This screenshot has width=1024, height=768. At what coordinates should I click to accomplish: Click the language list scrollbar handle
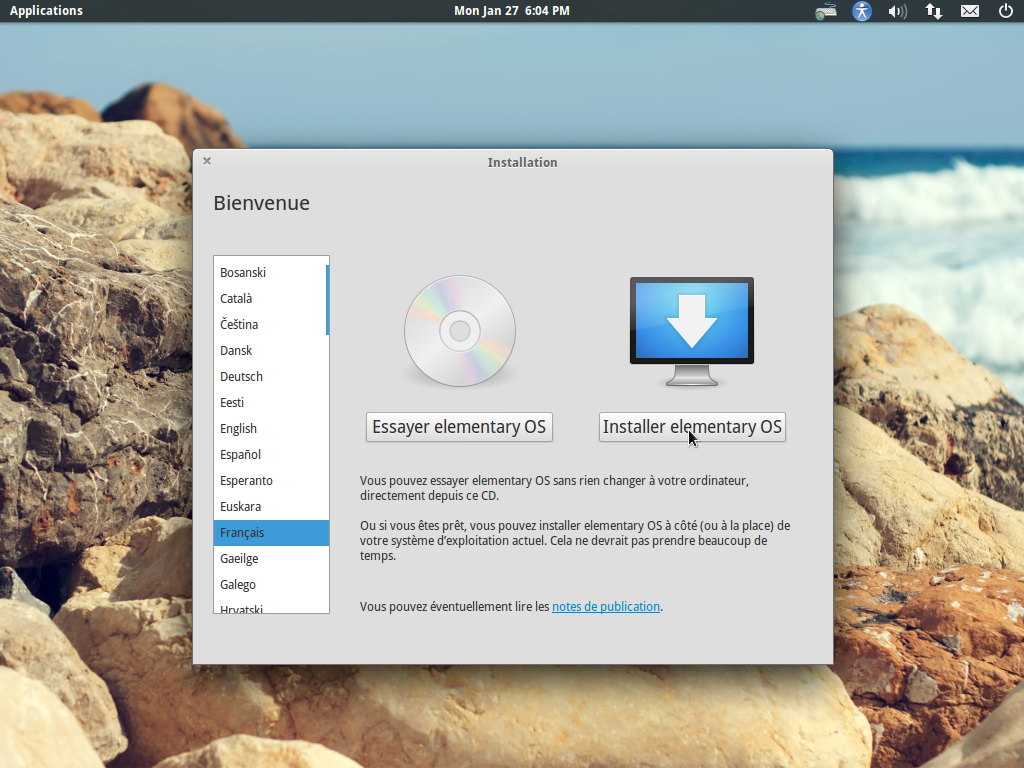coord(327,300)
